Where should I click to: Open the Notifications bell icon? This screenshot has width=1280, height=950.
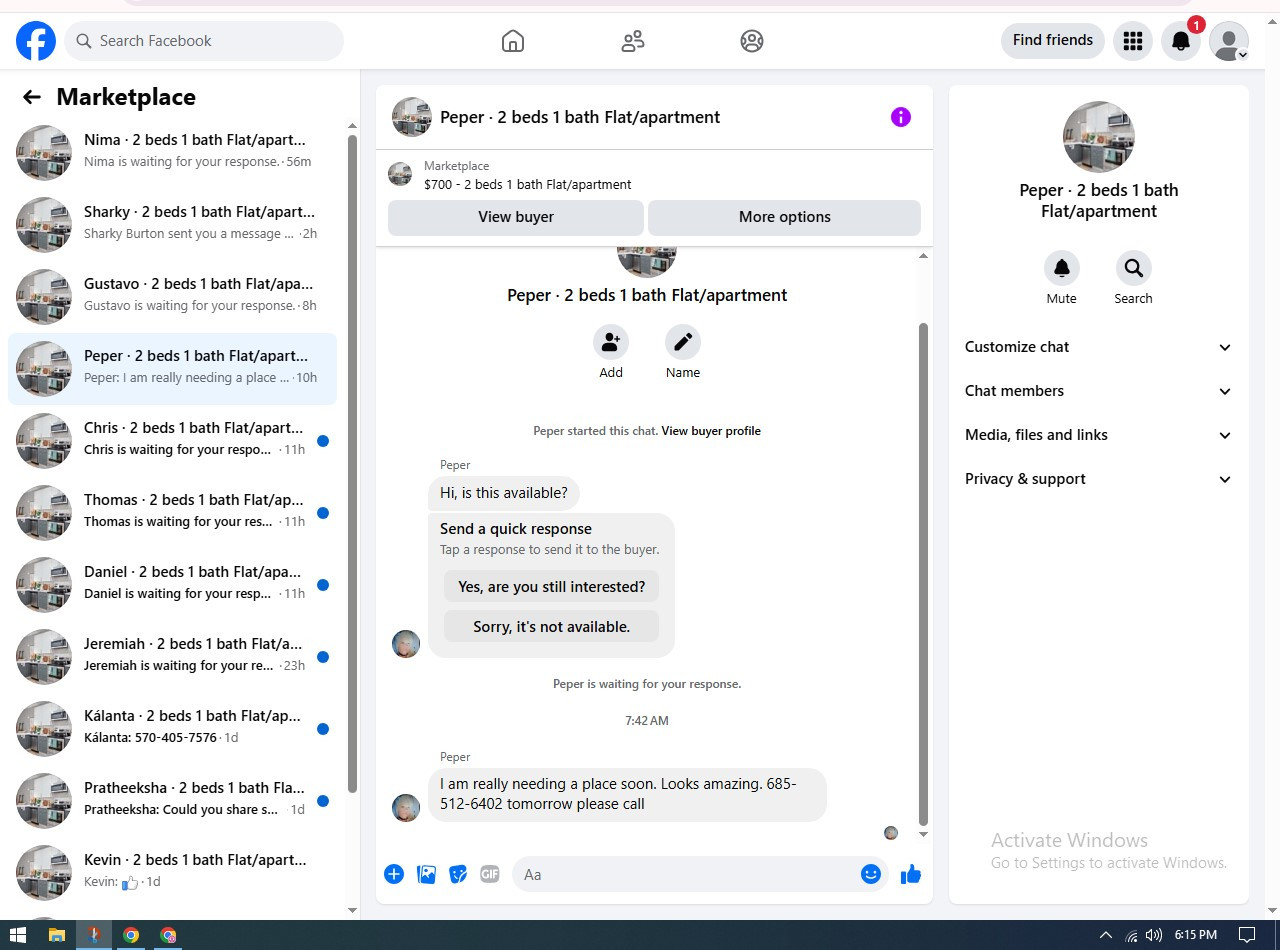[1181, 41]
